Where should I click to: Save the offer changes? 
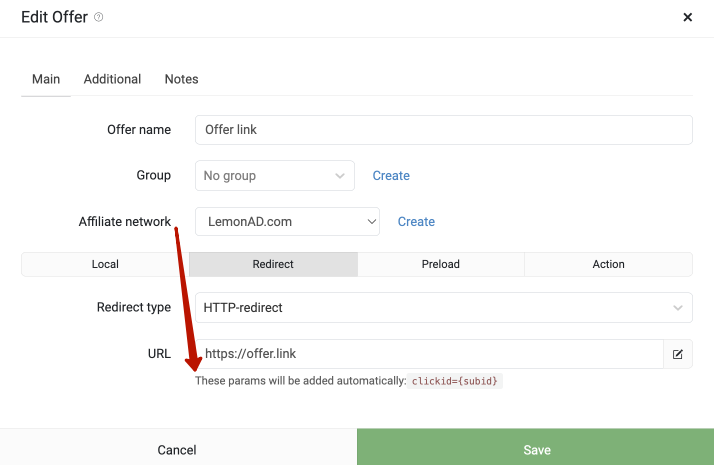[537, 450]
